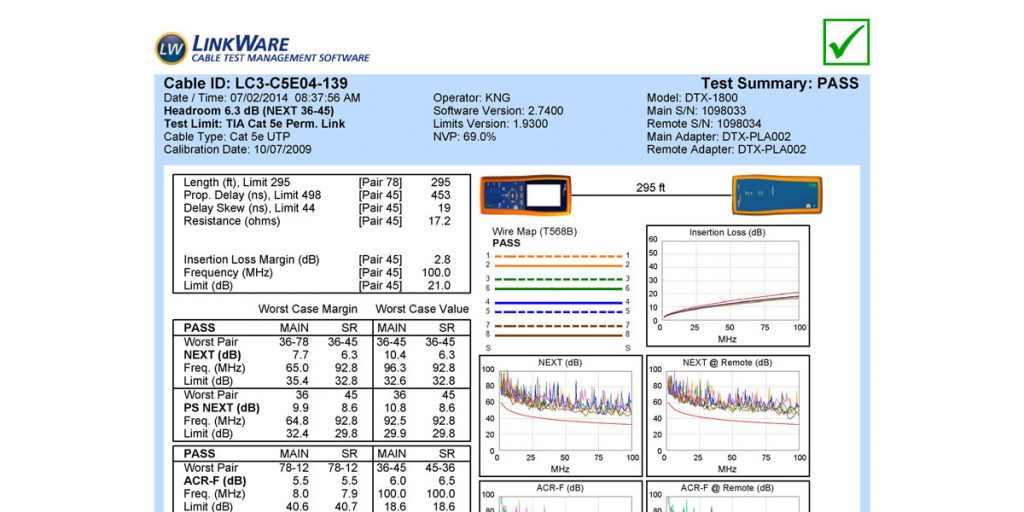Open the NEXT (dB) graph
This screenshot has height=512, width=1024.
(560, 416)
